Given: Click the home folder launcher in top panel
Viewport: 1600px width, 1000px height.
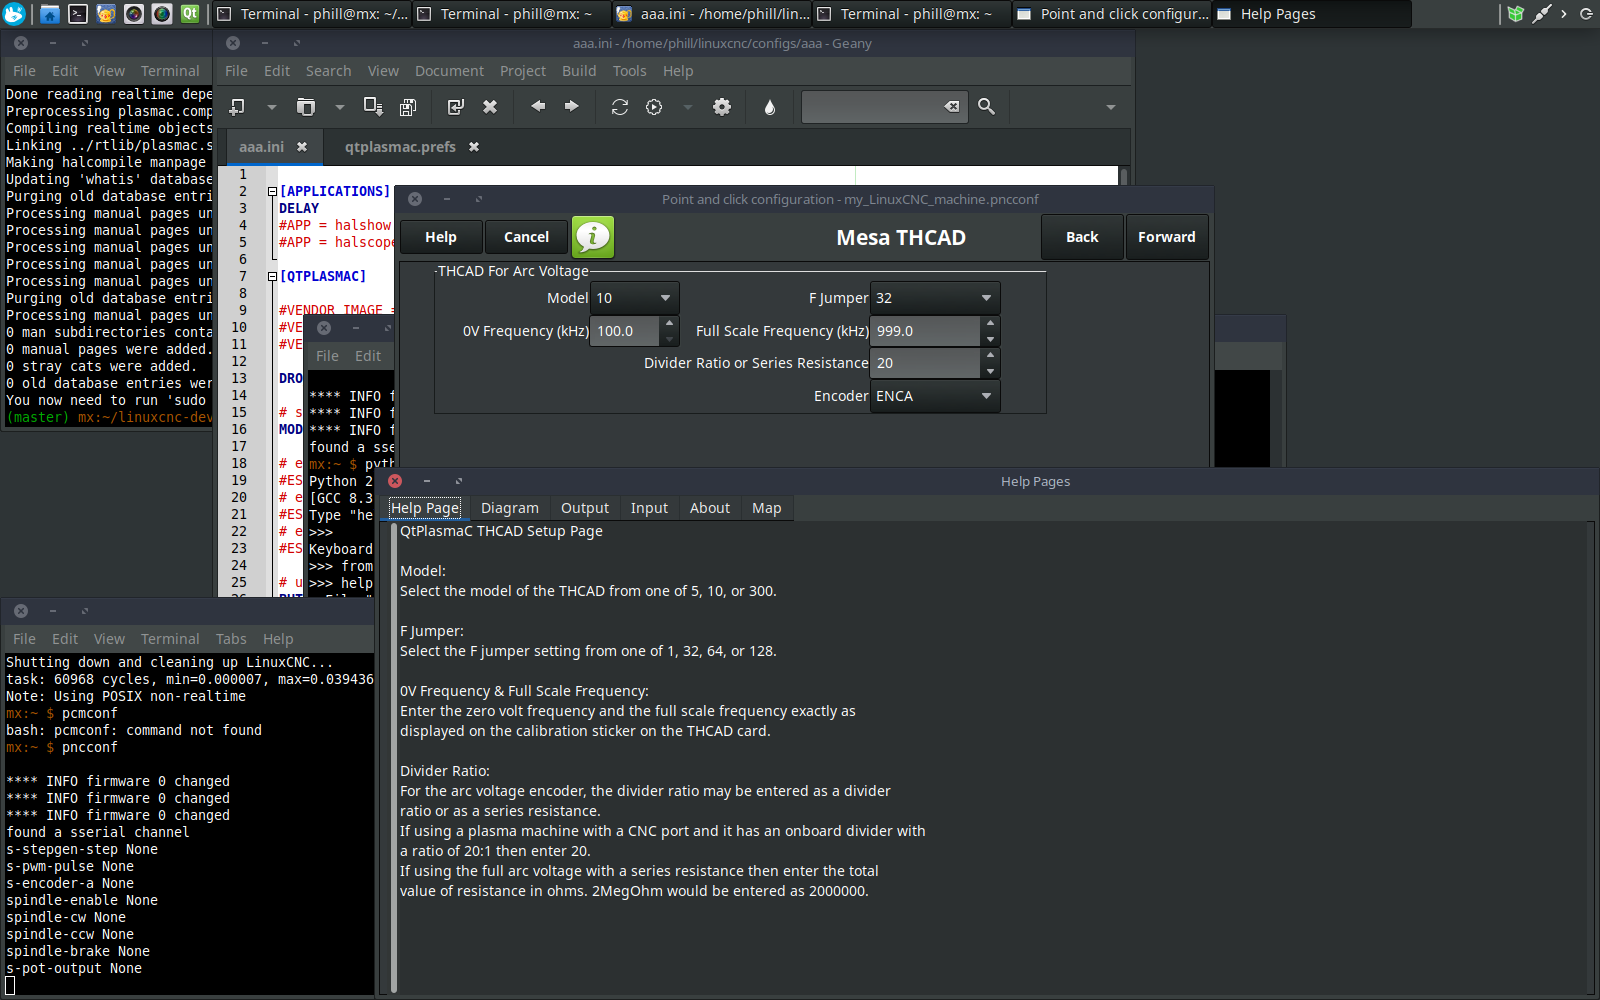Looking at the screenshot, I should [x=49, y=14].
